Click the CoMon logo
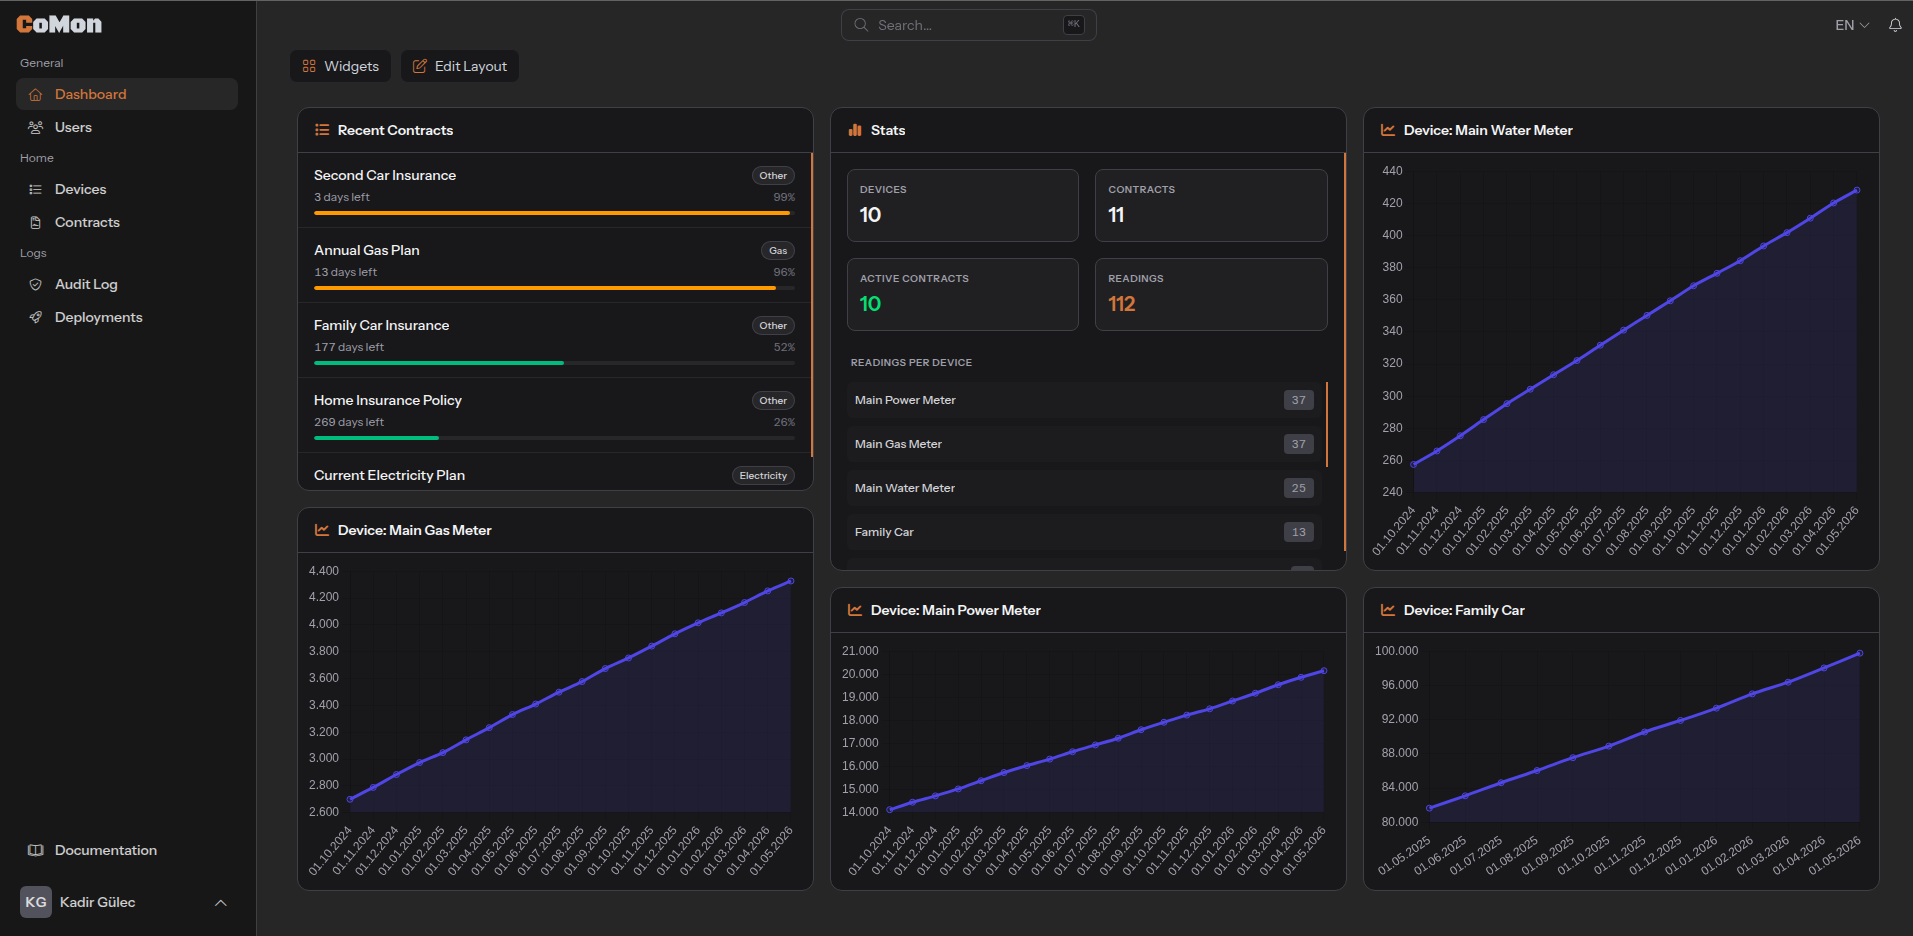1913x936 pixels. click(x=59, y=24)
